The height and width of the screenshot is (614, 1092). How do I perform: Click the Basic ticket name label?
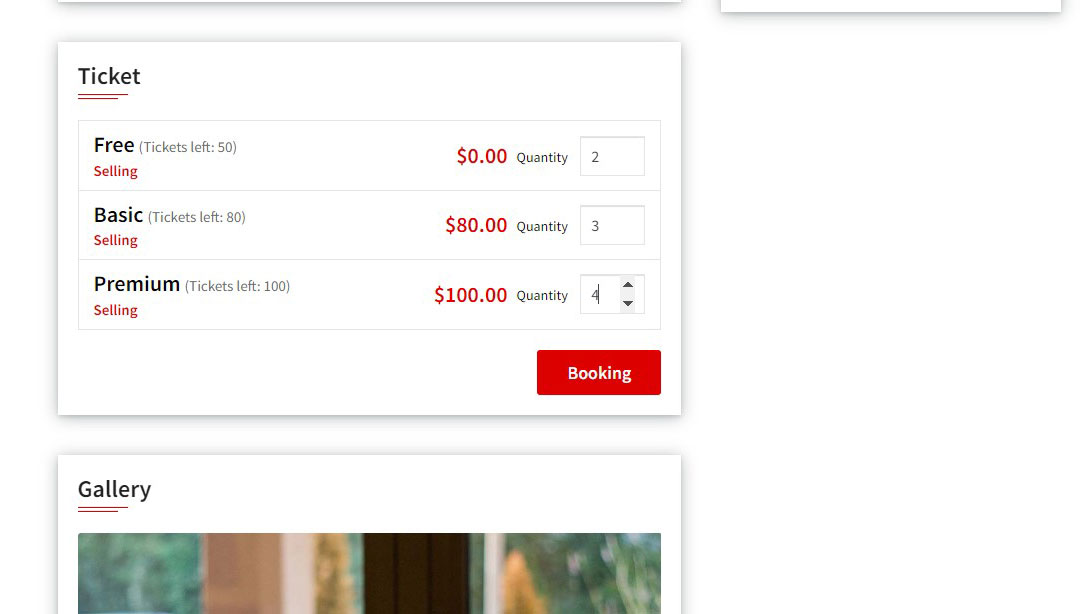pyautogui.click(x=118, y=215)
